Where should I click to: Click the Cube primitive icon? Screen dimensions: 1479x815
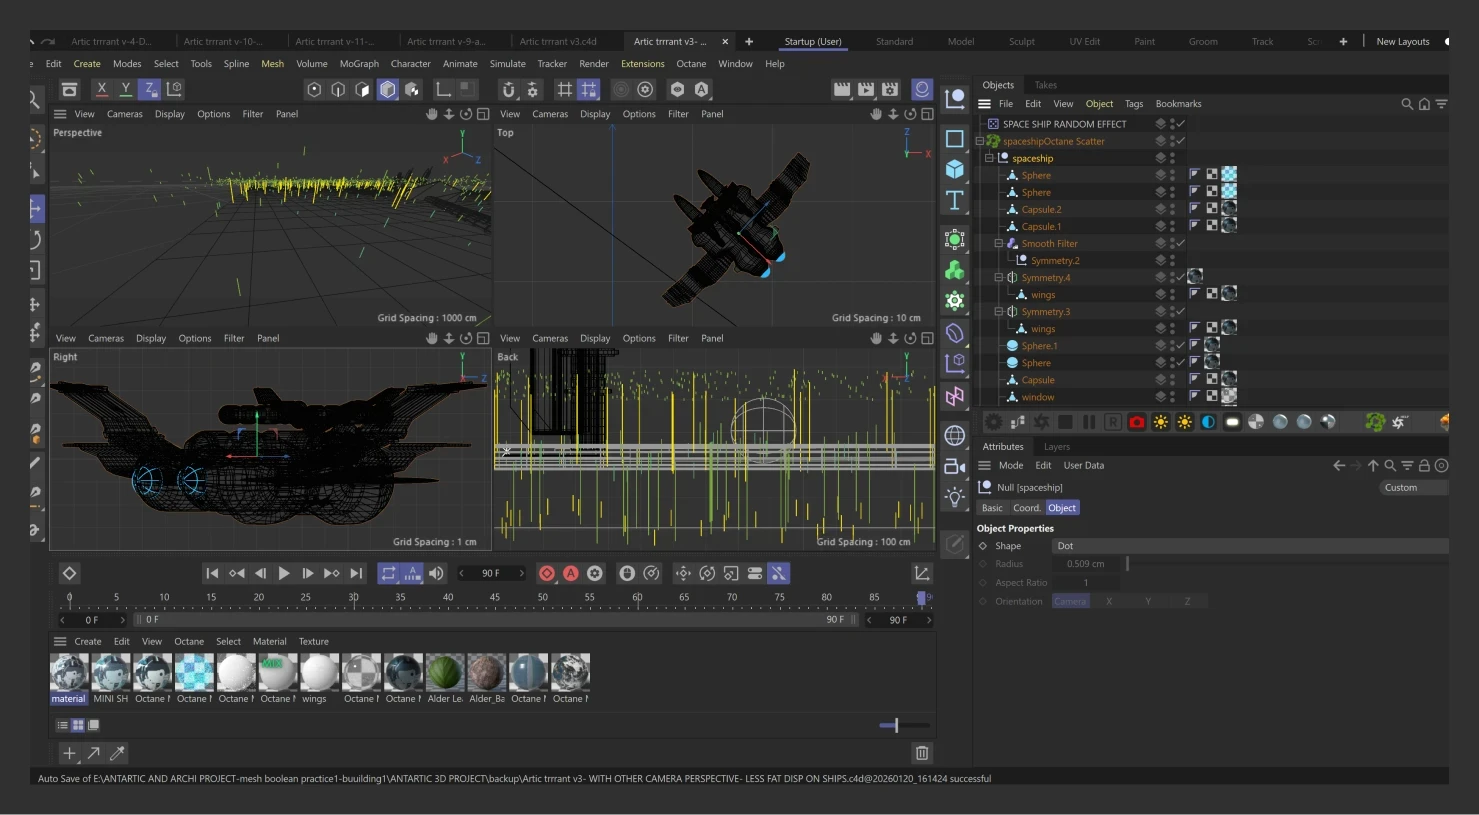pyautogui.click(x=955, y=169)
